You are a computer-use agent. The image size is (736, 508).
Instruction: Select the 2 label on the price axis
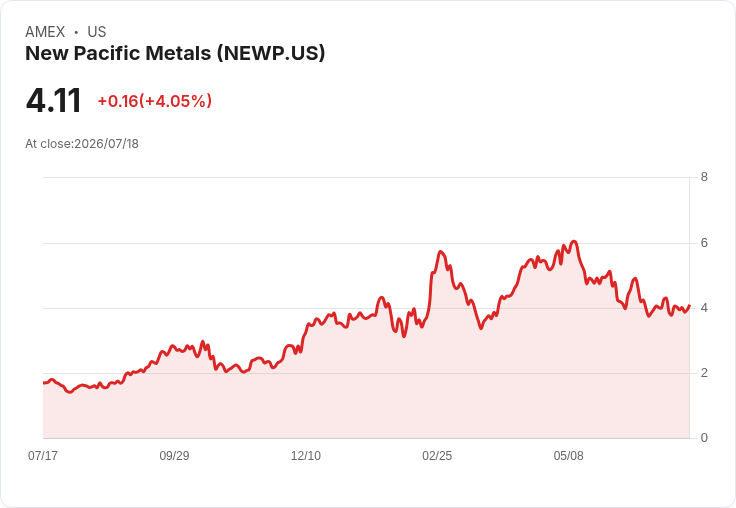pyautogui.click(x=704, y=373)
